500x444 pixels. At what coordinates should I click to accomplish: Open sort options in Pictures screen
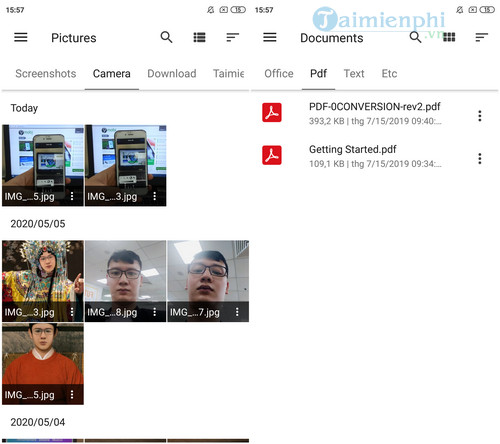pyautogui.click(x=232, y=37)
